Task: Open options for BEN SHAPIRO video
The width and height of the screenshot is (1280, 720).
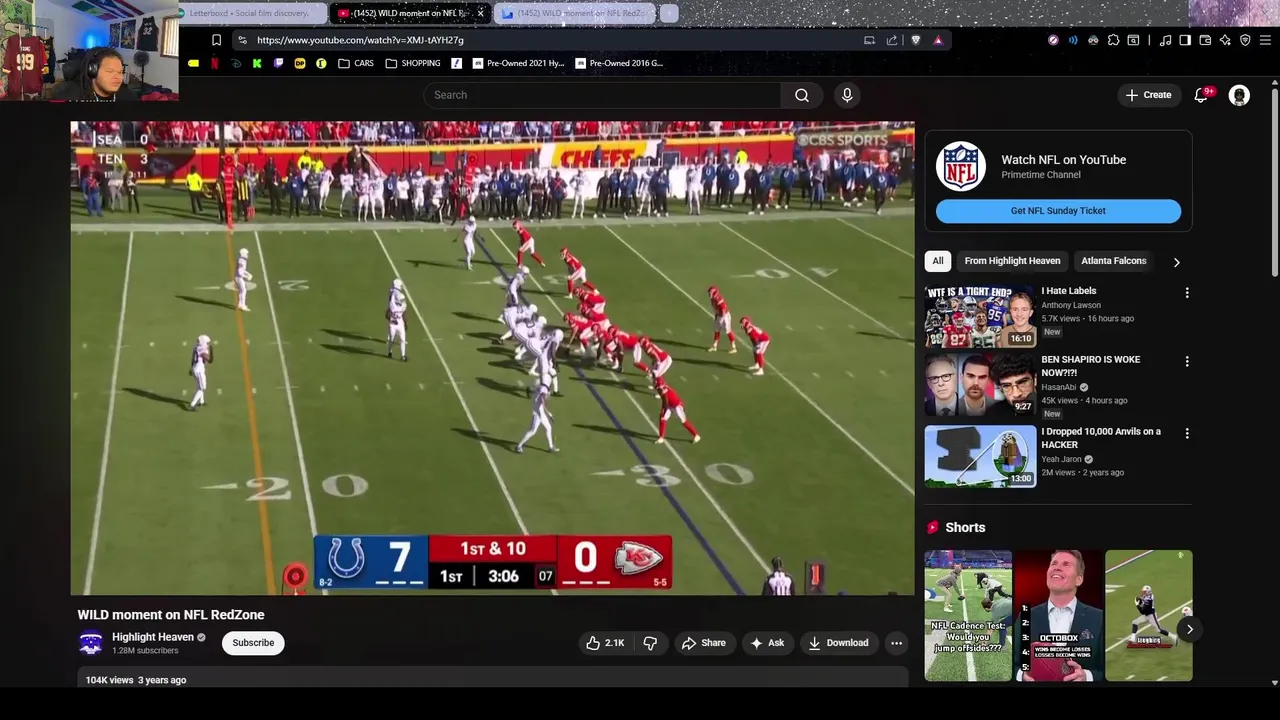Action: pyautogui.click(x=1187, y=361)
